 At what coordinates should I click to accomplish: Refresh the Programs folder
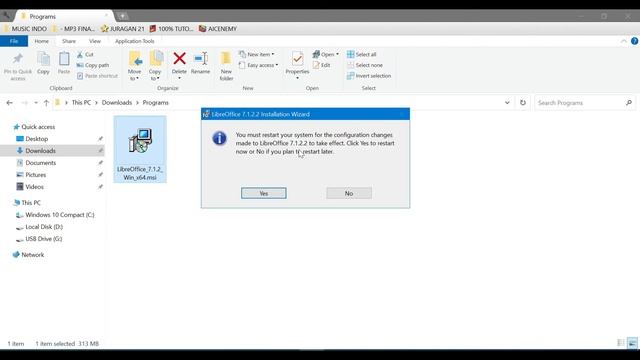[x=523, y=103]
